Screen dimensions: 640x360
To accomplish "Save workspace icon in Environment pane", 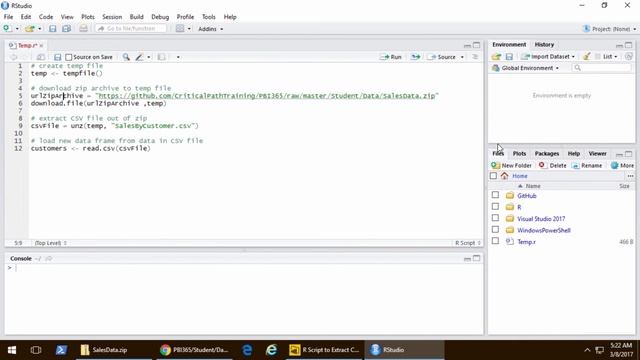I will pos(509,57).
